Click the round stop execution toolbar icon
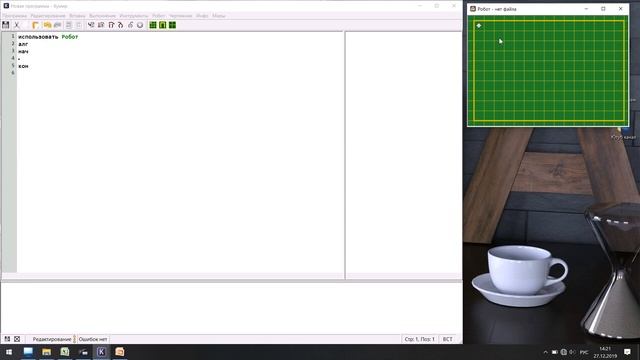 point(140,25)
